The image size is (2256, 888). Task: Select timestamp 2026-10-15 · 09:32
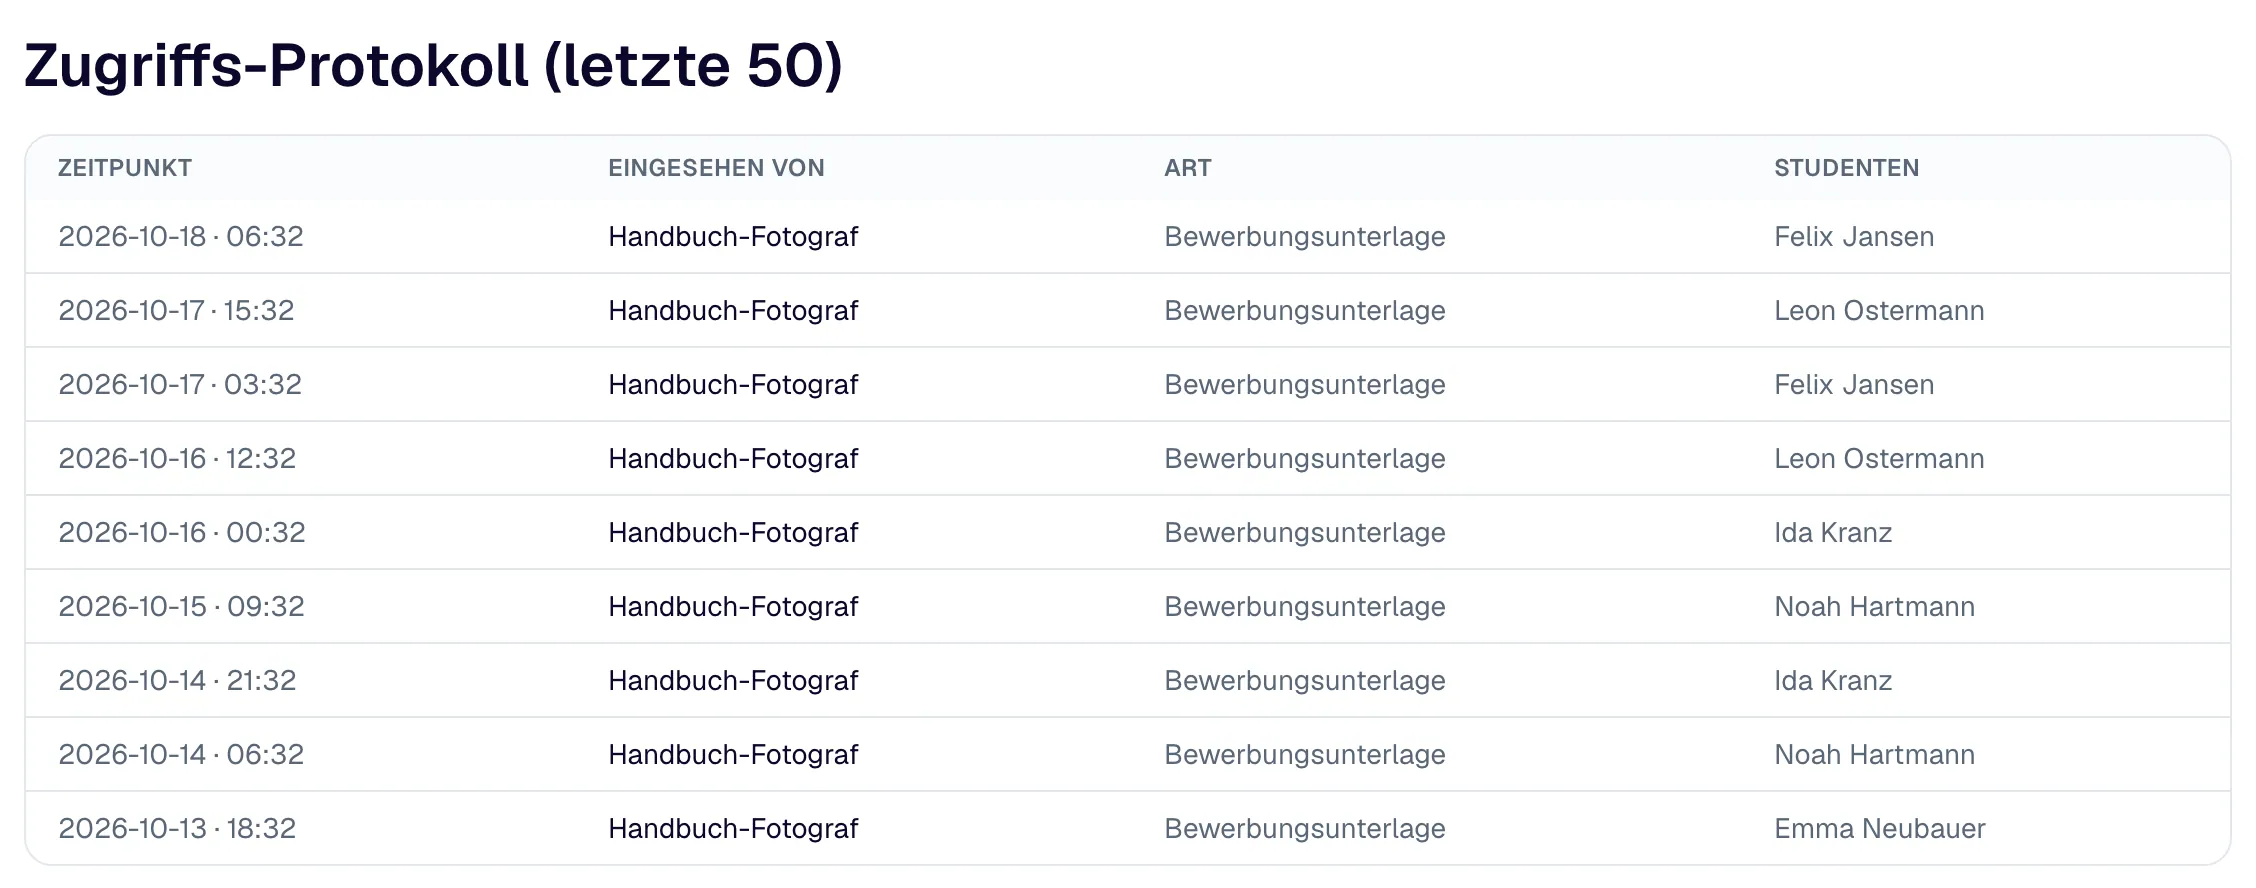[181, 607]
